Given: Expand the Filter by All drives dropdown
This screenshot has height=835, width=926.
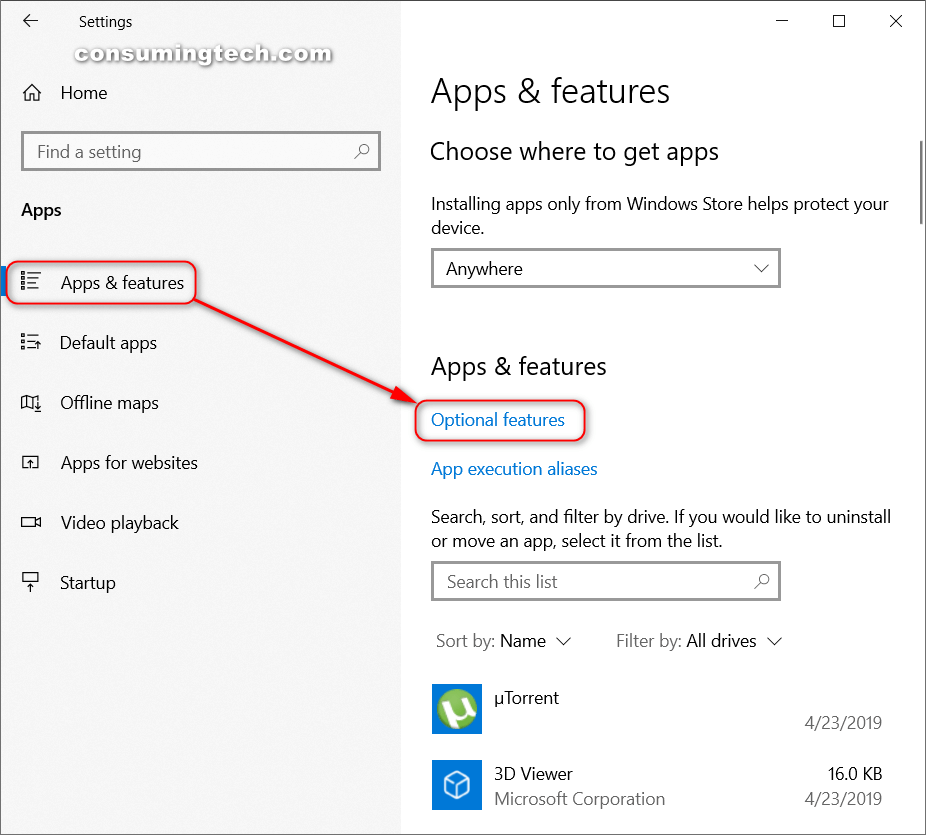Looking at the screenshot, I should [699, 641].
